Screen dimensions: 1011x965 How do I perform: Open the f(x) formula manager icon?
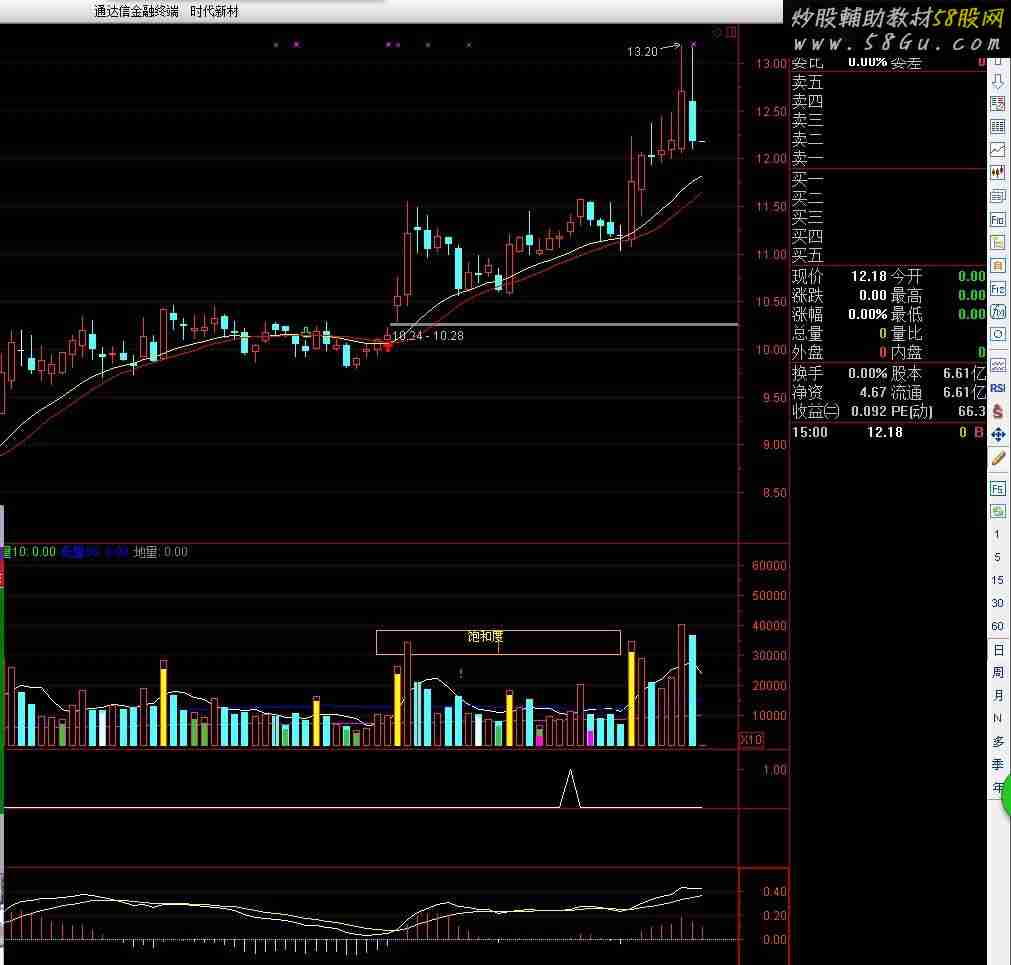click(x=997, y=312)
